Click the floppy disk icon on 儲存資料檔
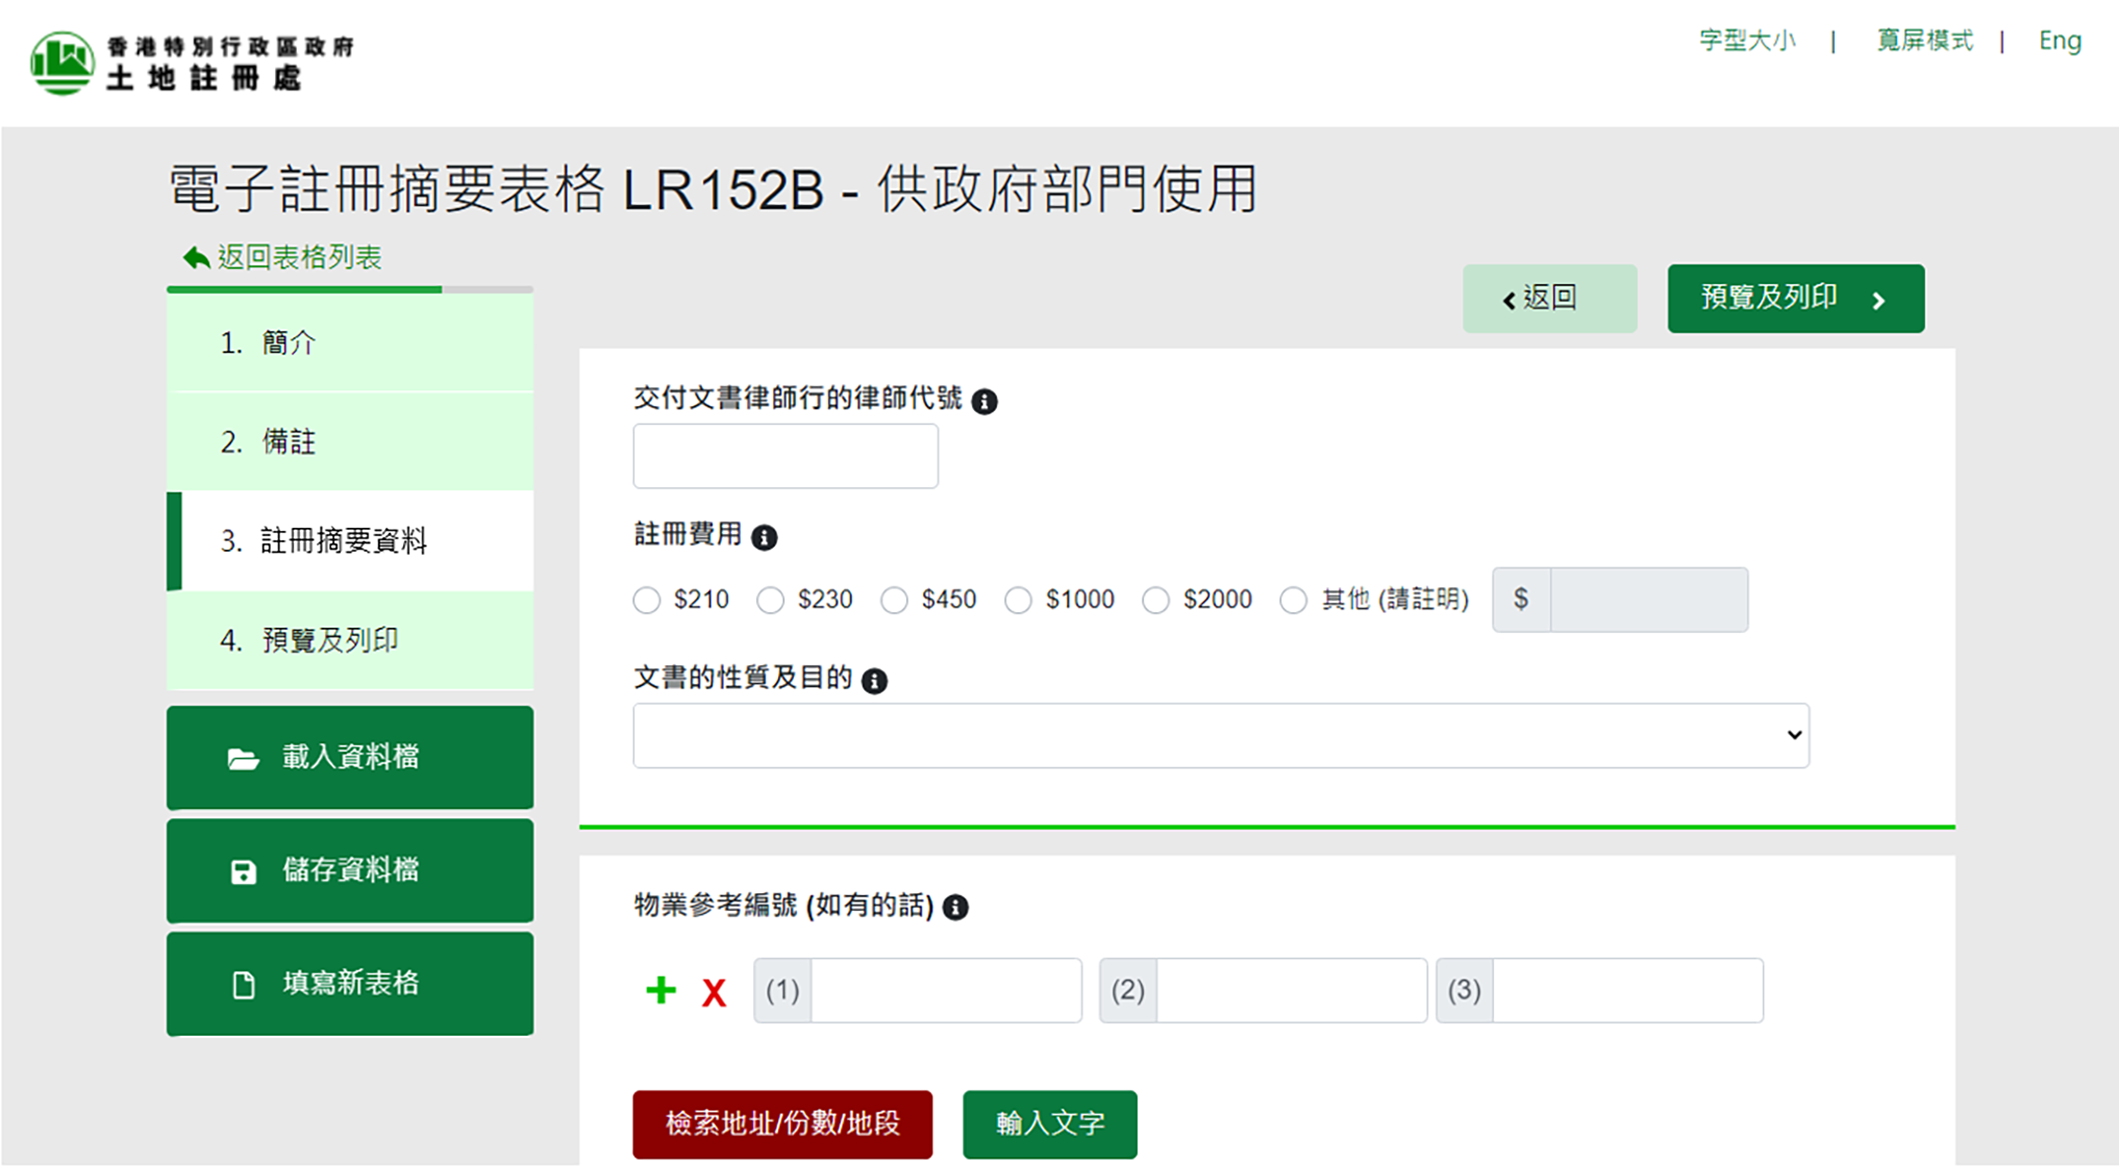The image size is (2119, 1167). (x=243, y=872)
